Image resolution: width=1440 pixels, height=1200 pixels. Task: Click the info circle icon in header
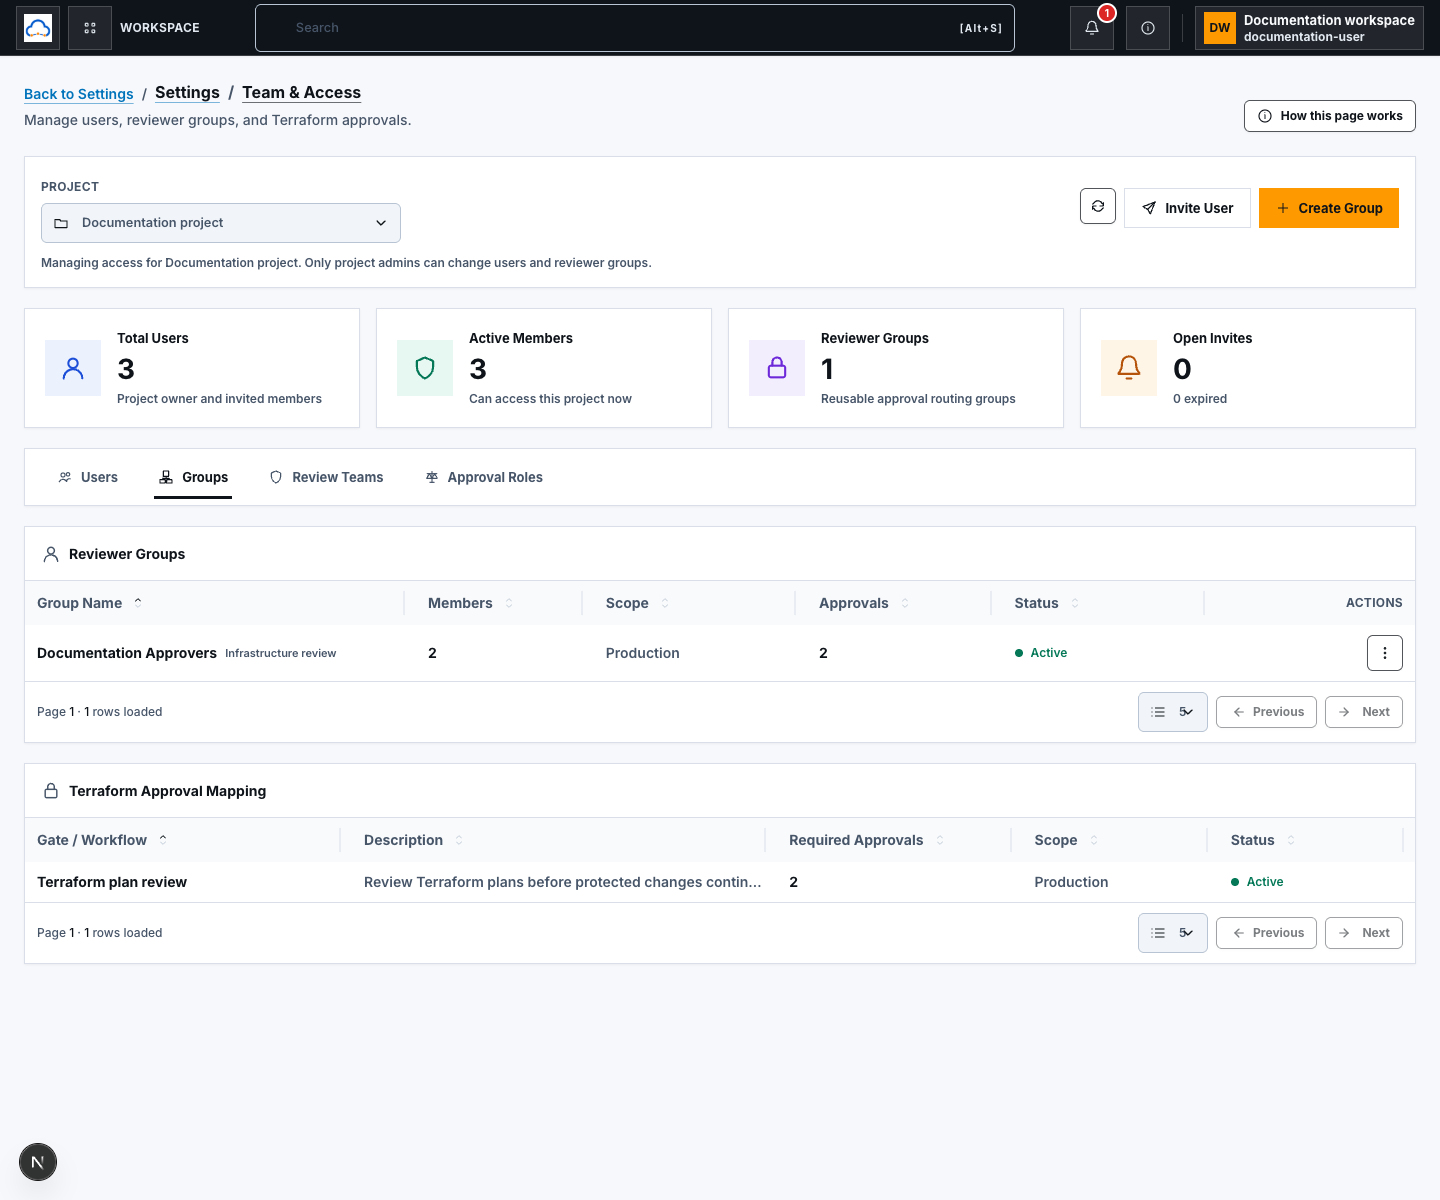pyautogui.click(x=1148, y=28)
